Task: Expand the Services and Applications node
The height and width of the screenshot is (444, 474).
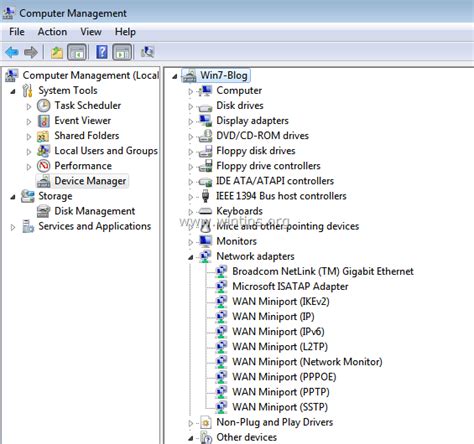Action: [x=13, y=228]
